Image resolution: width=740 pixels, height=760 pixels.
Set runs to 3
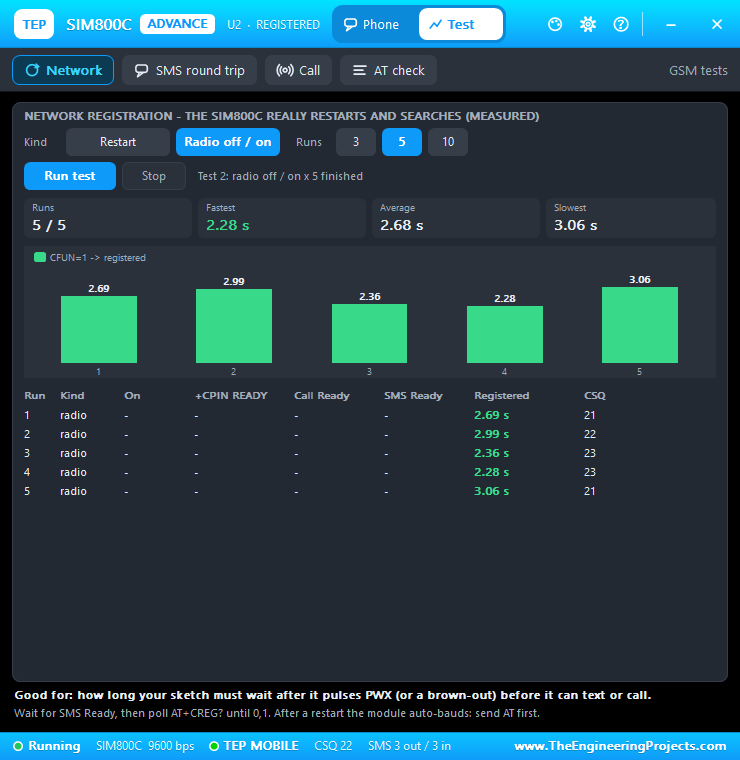click(x=356, y=142)
